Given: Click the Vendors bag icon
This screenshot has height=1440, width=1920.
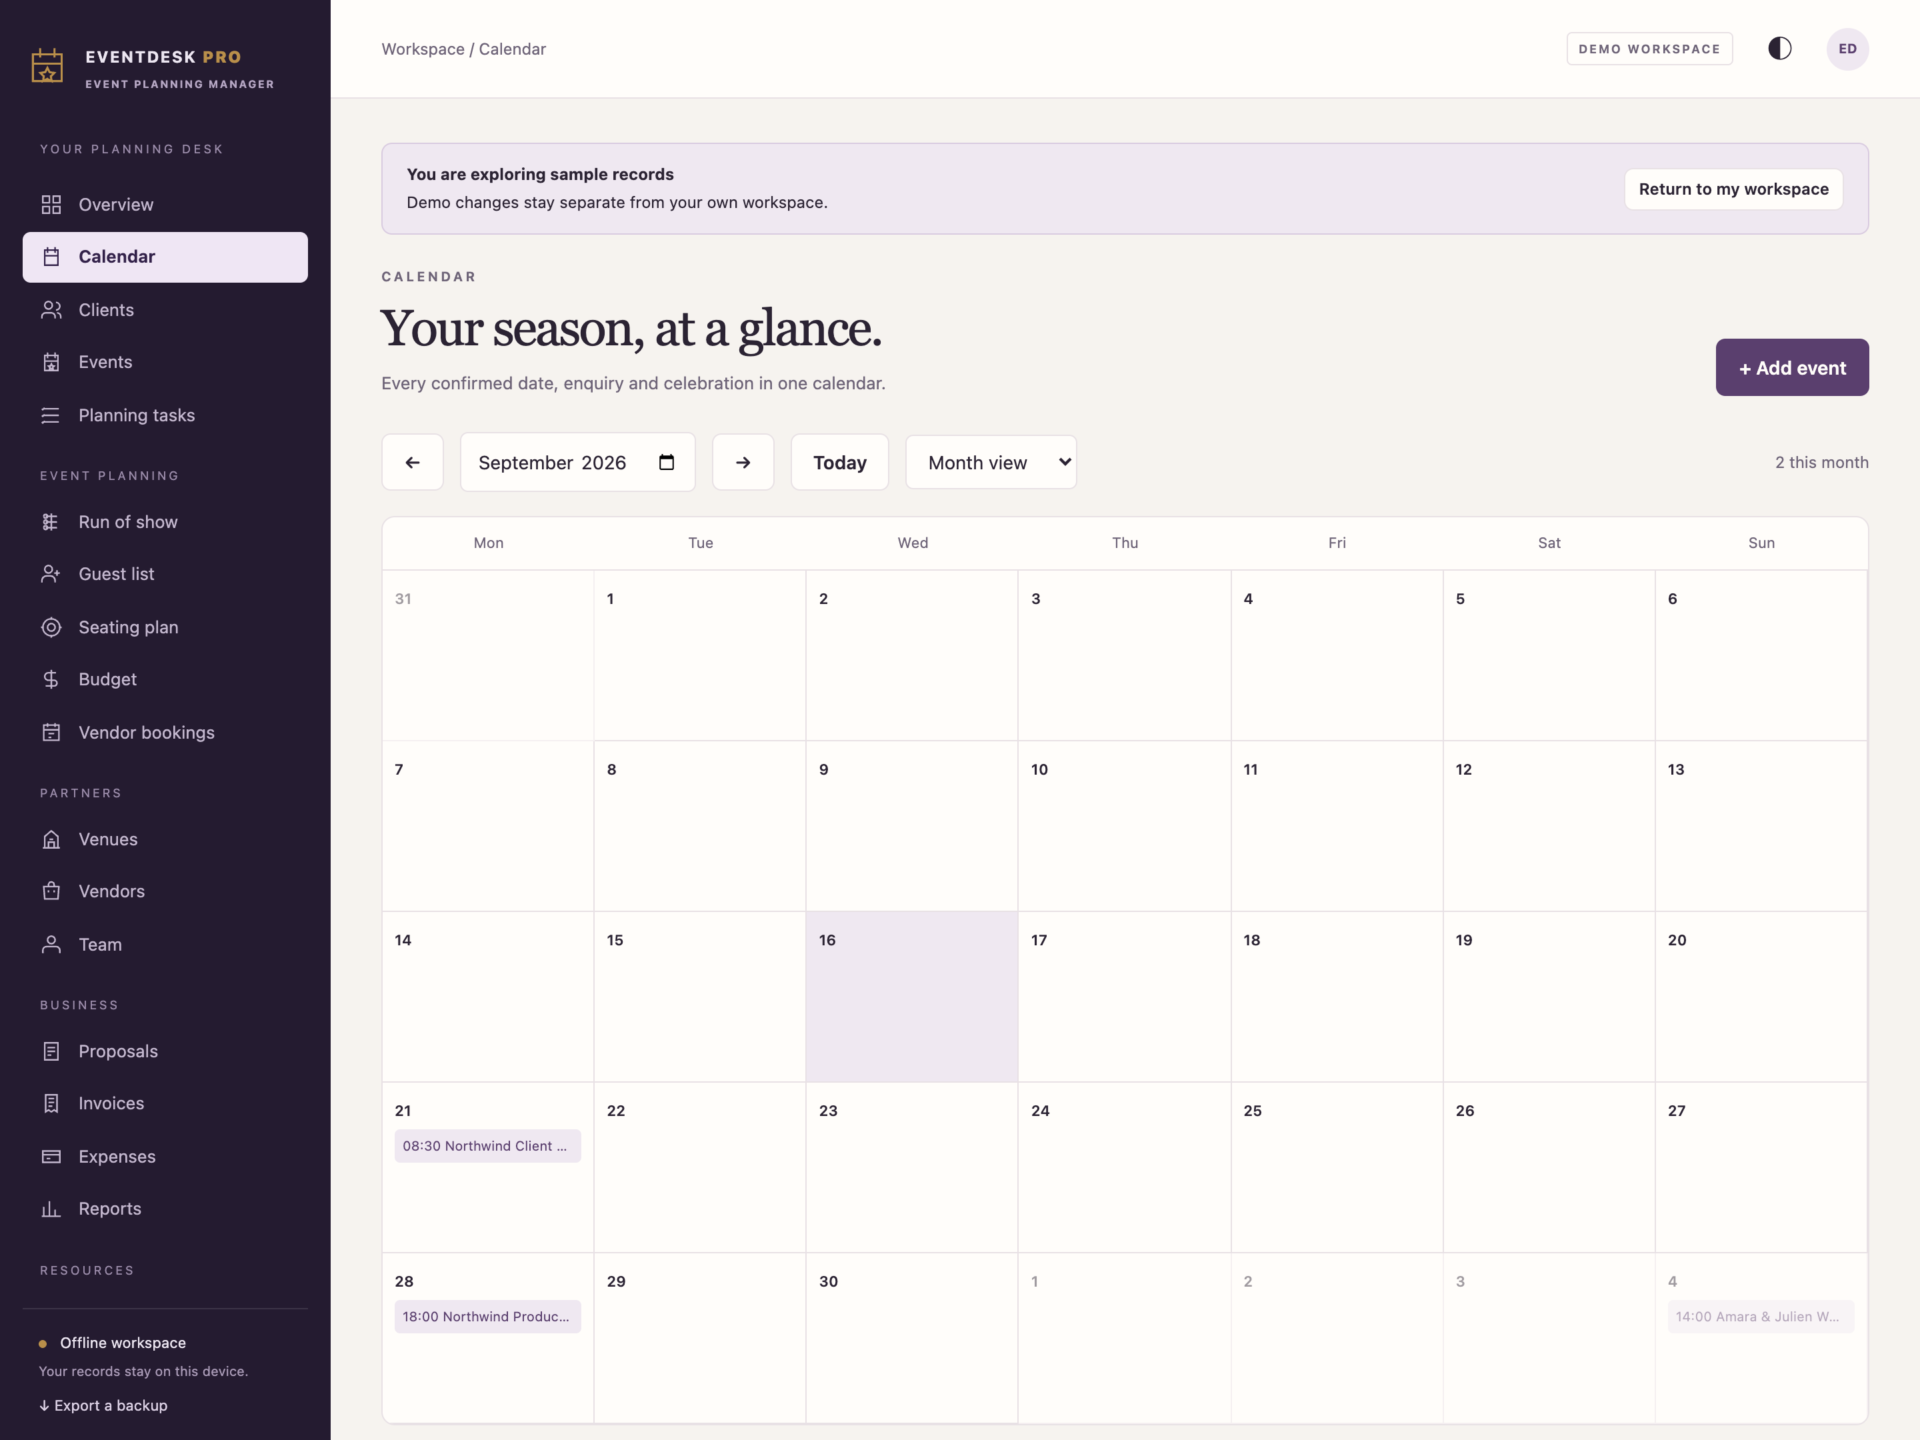Looking at the screenshot, I should click(x=51, y=891).
